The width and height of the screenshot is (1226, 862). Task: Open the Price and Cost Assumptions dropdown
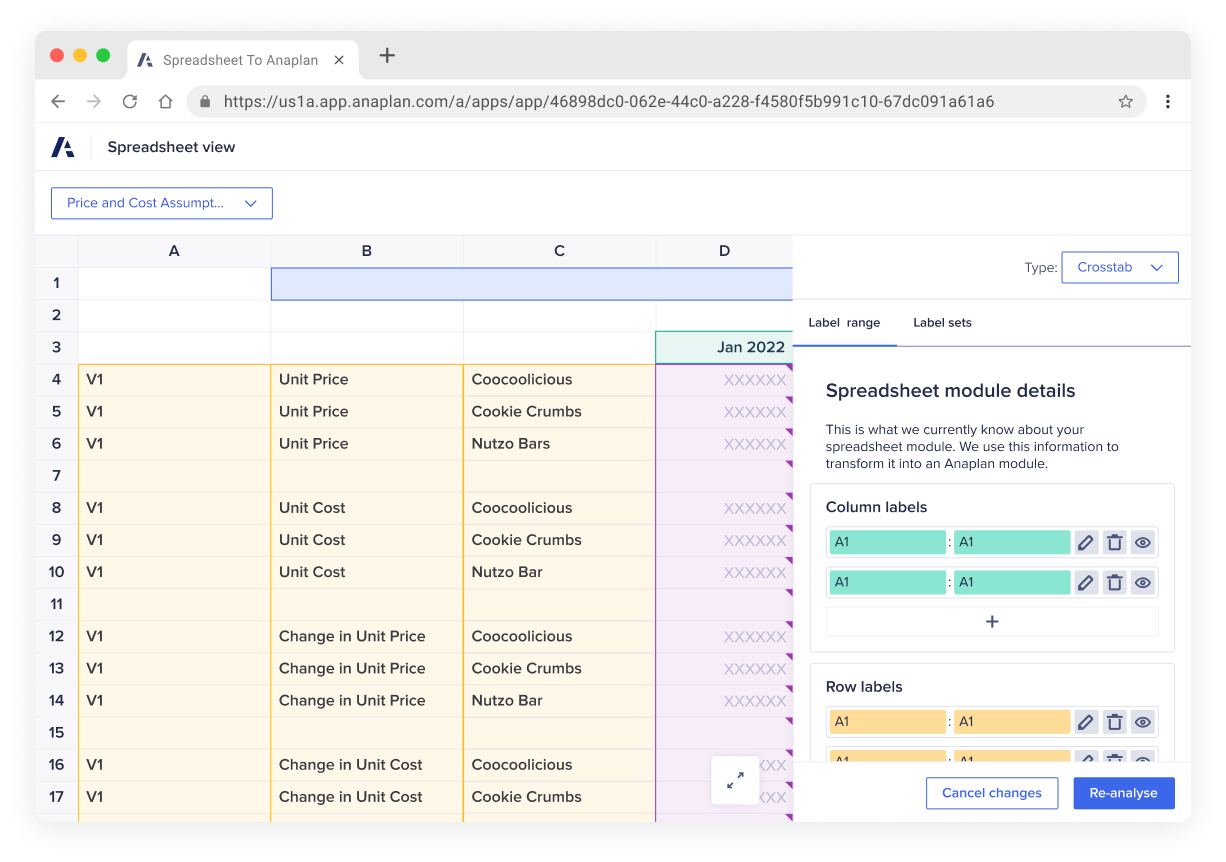click(x=161, y=203)
